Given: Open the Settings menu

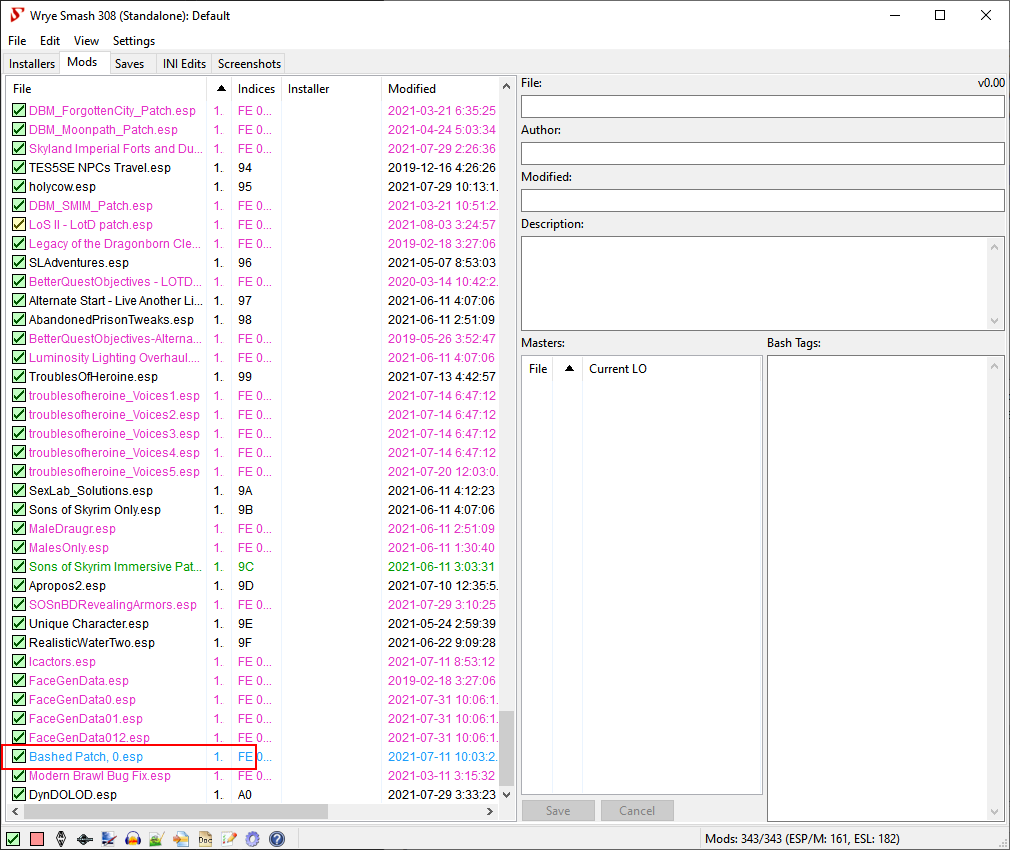Looking at the screenshot, I should coord(134,41).
